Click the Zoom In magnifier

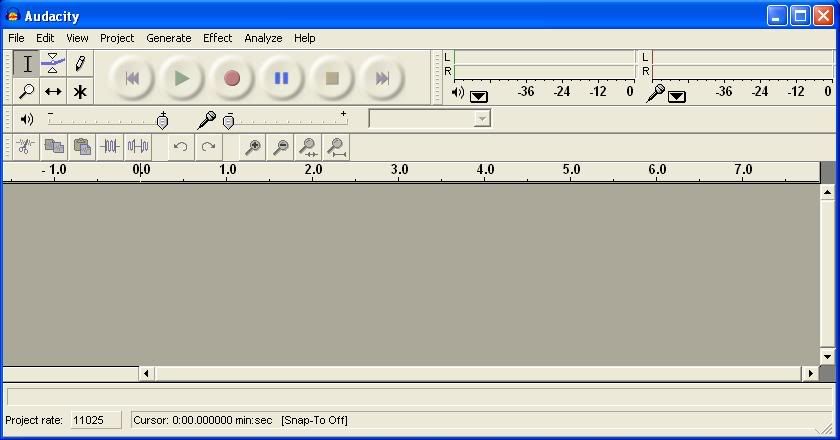252,146
